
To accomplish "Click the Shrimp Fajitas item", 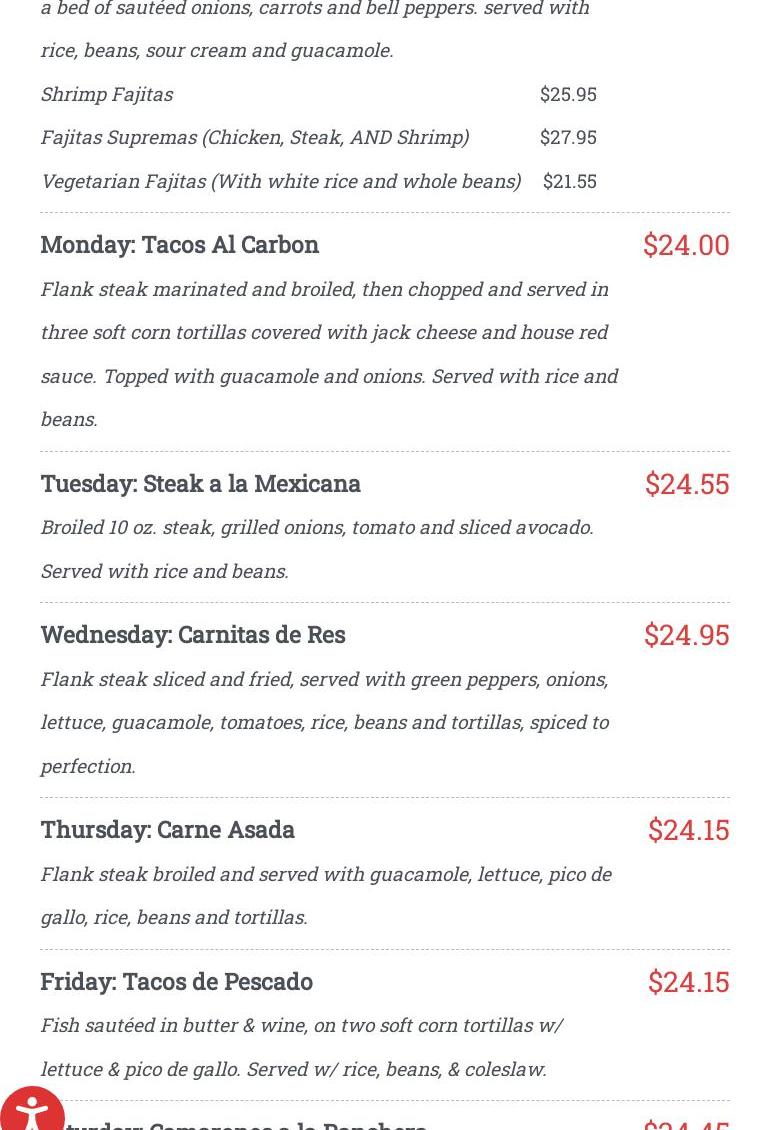I will click(x=107, y=94).
